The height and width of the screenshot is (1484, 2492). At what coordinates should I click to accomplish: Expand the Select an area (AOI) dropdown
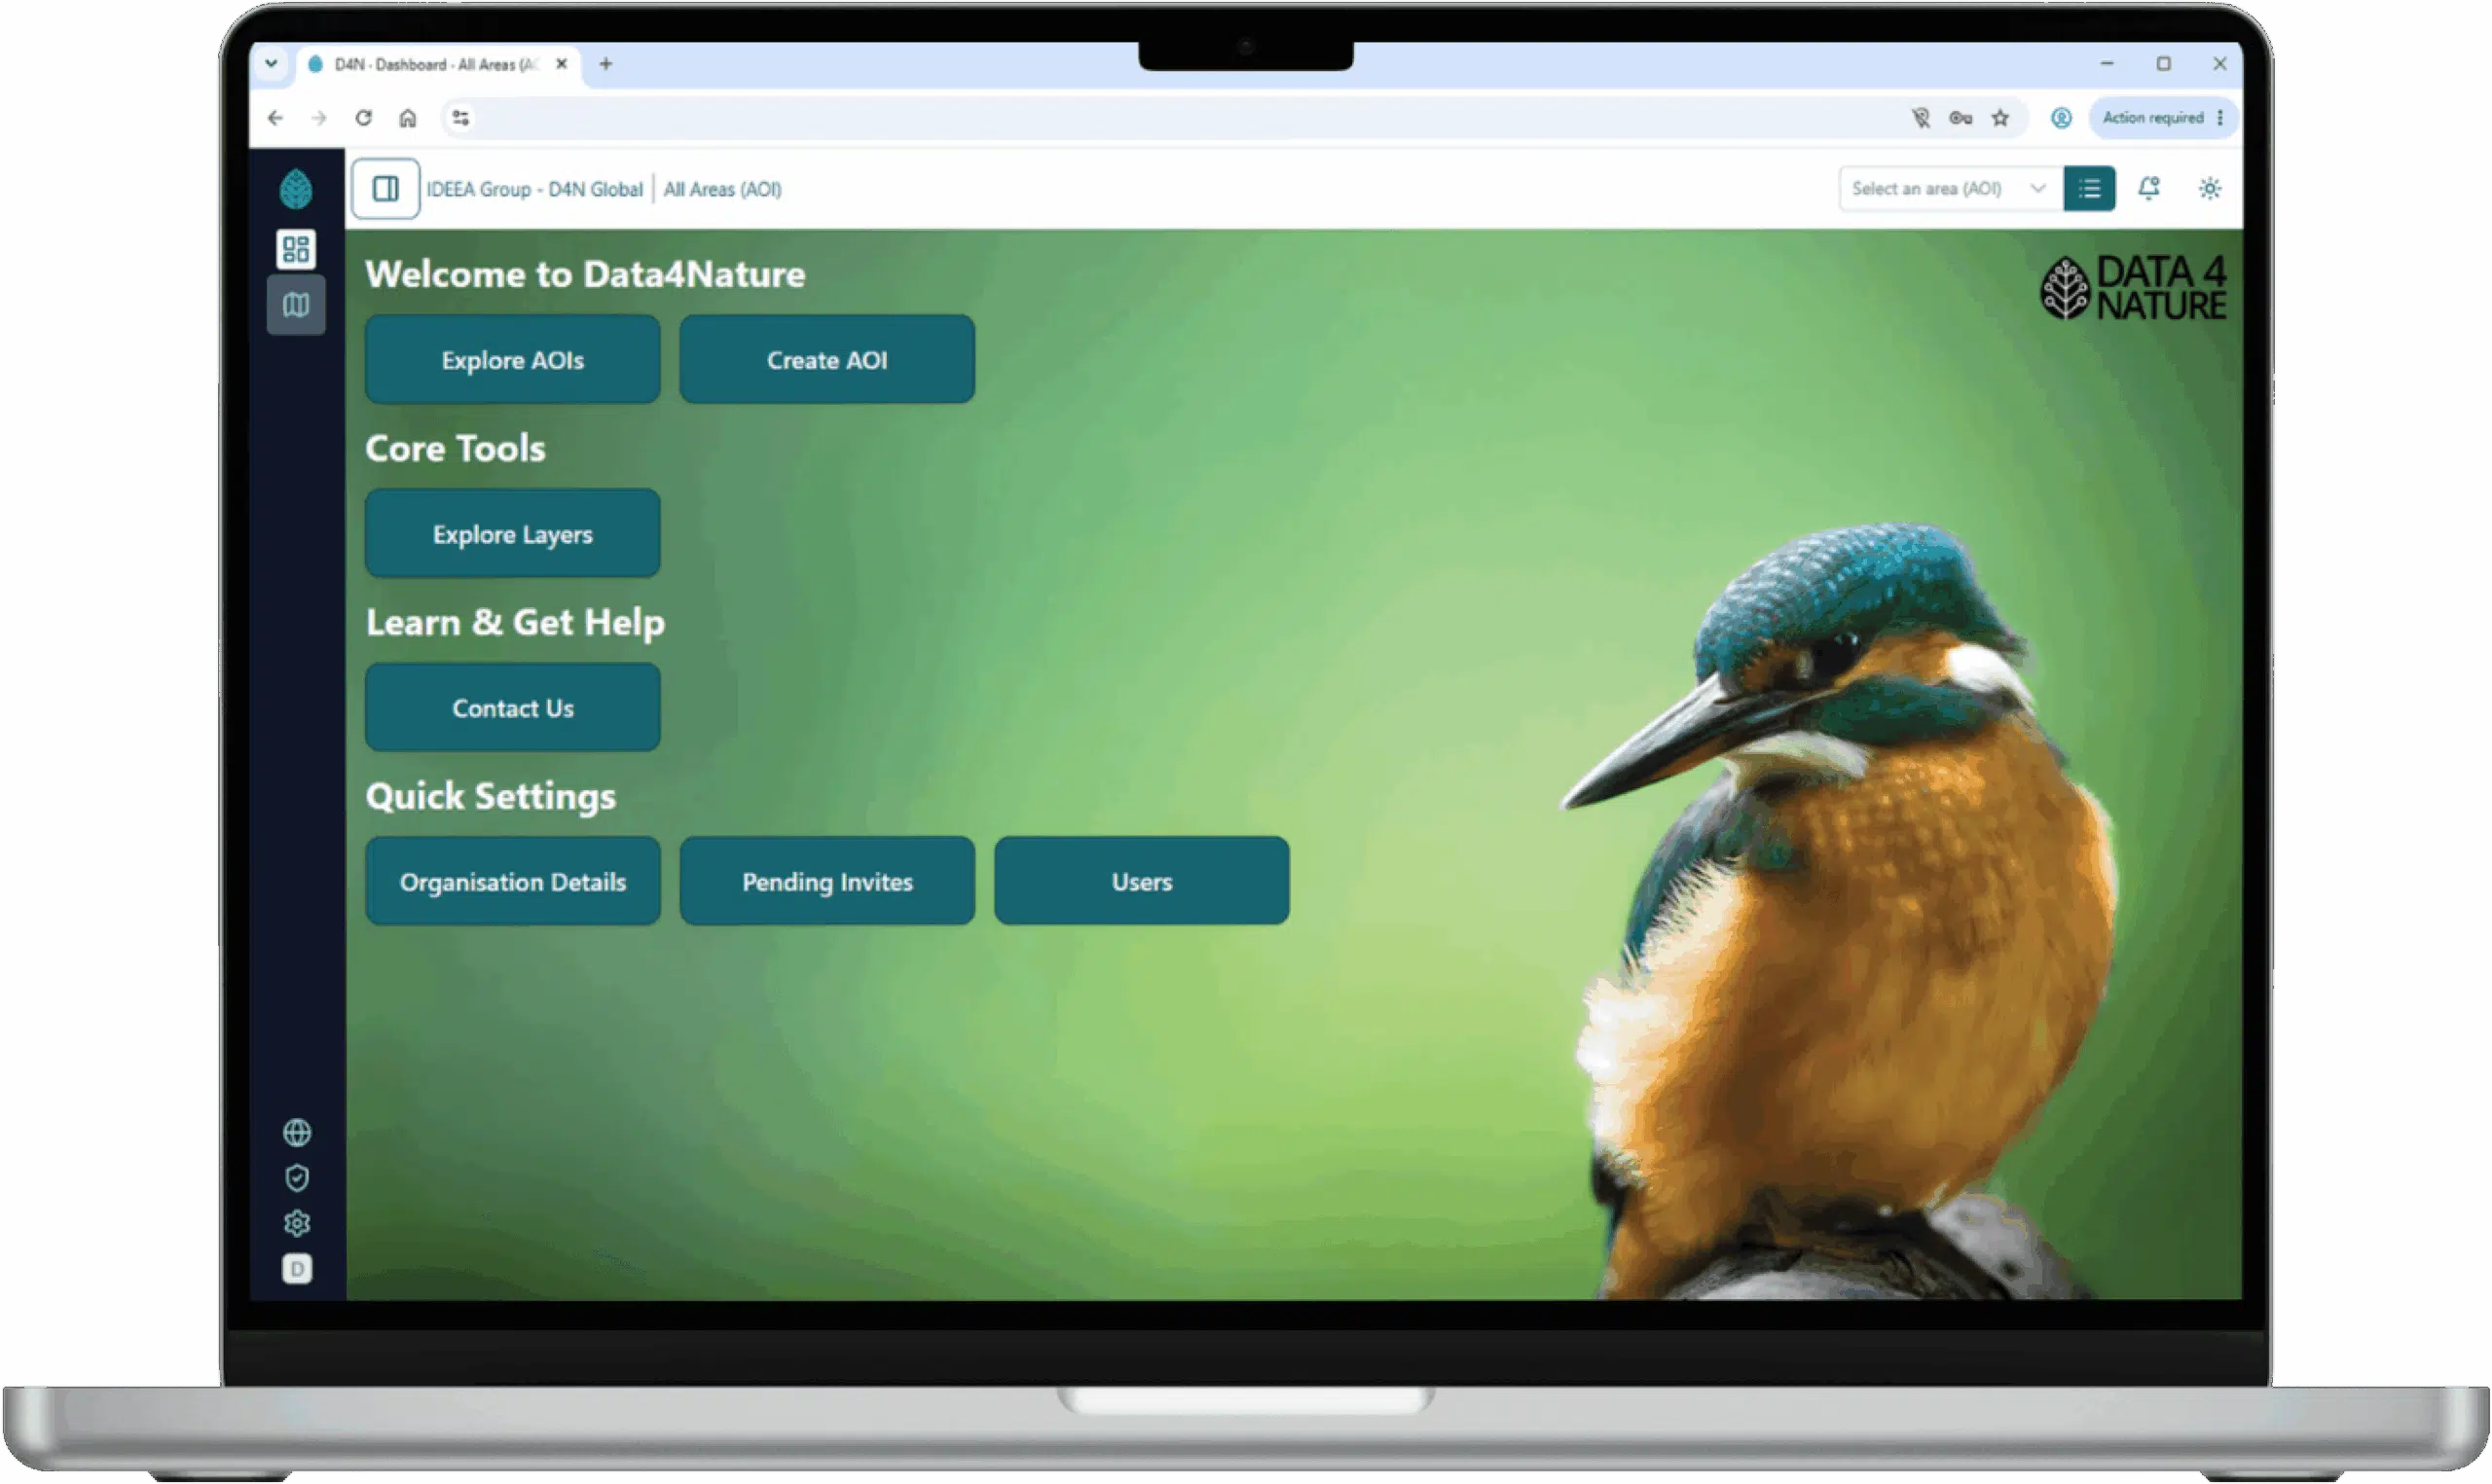[x=1951, y=189]
